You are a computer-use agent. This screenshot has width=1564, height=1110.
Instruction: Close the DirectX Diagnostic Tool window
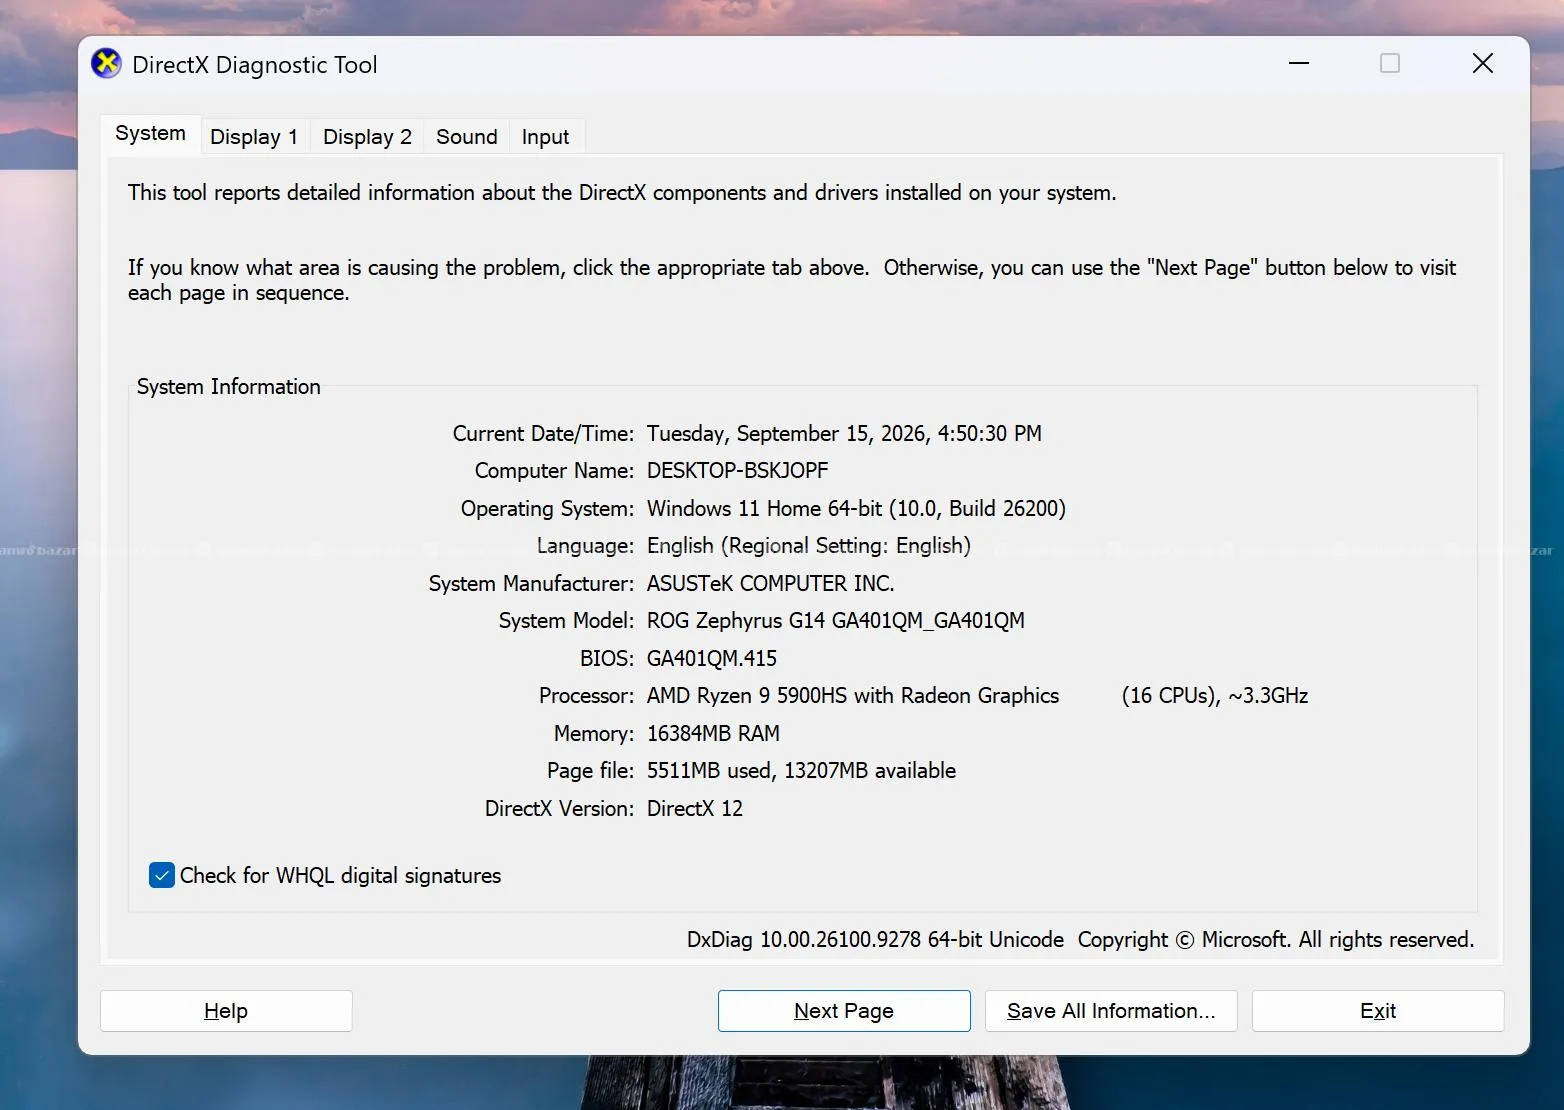(1483, 64)
